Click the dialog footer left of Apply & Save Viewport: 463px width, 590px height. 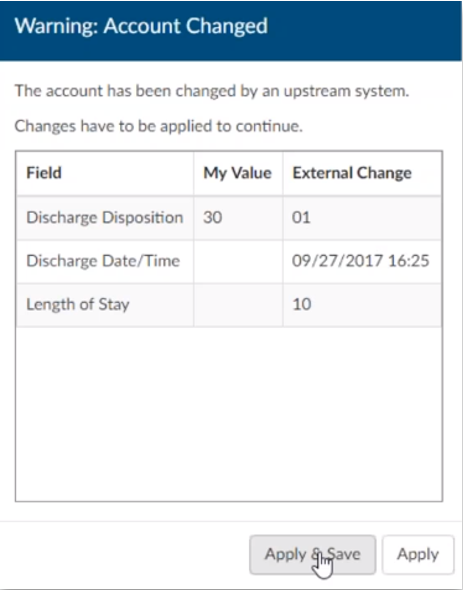124,554
